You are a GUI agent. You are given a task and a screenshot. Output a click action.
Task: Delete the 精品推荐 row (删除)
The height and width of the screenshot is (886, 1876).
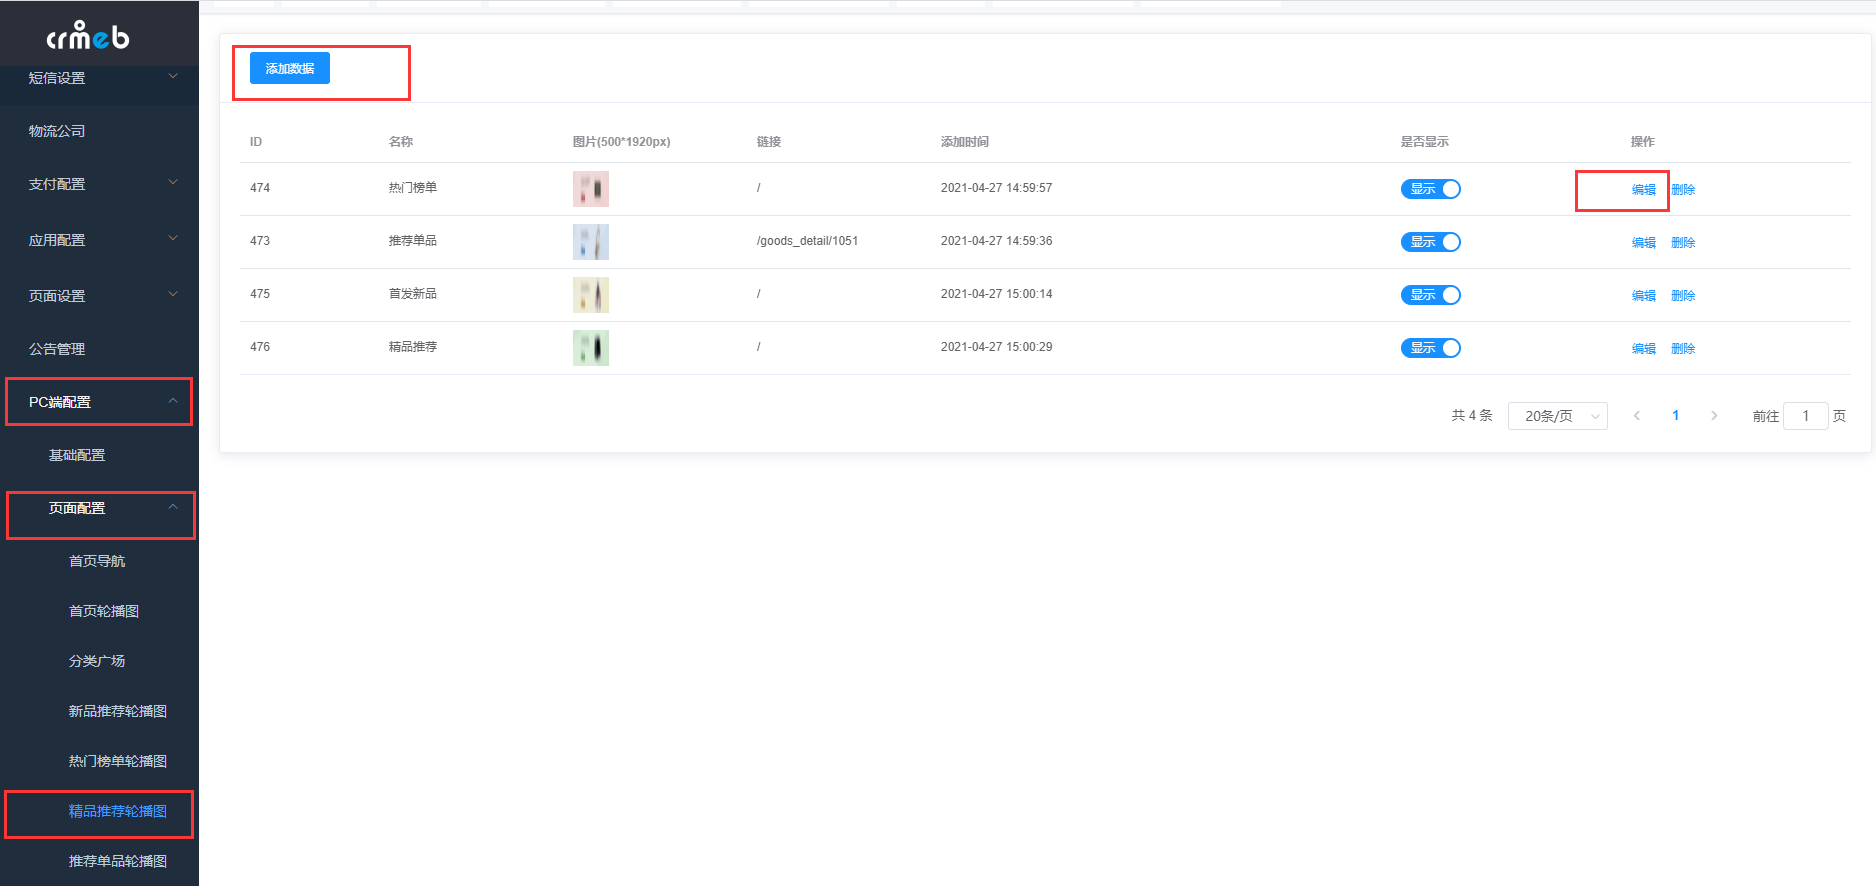1683,348
